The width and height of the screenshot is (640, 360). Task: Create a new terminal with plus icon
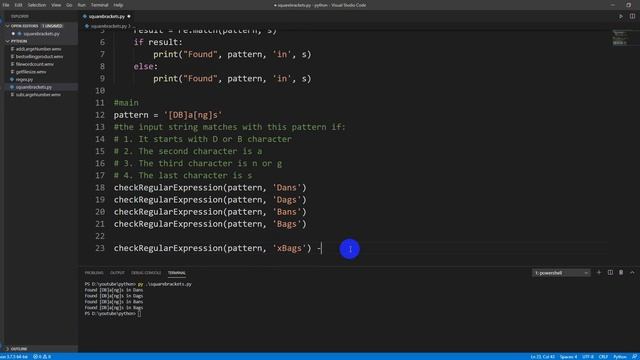tap(599, 273)
